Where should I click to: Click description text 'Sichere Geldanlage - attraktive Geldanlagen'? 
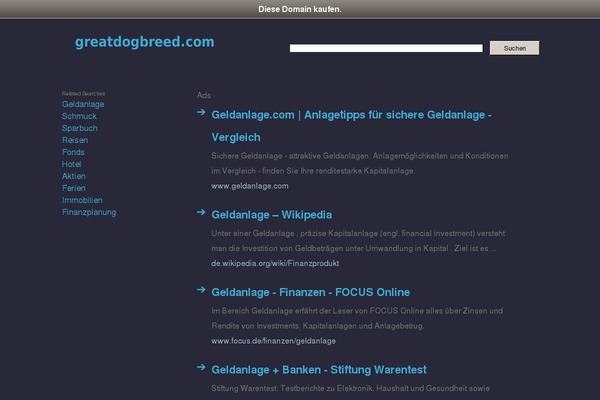click(x=360, y=163)
